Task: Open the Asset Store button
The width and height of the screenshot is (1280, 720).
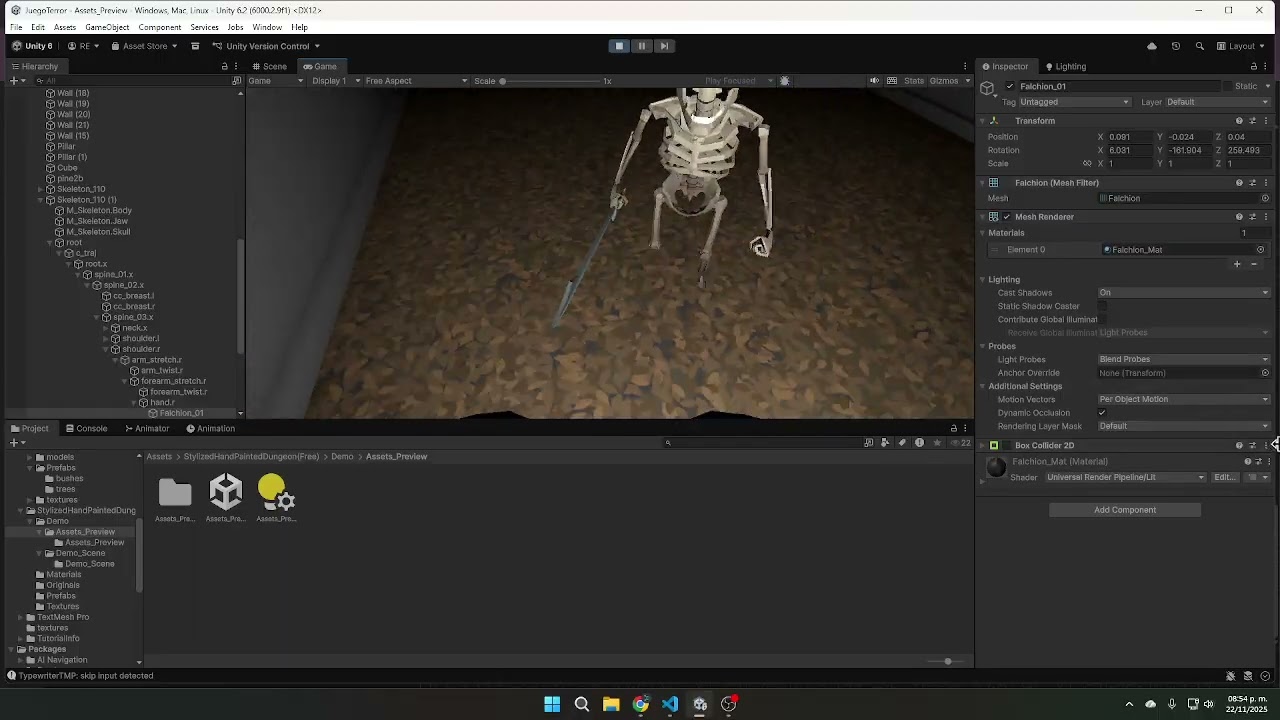Action: pos(145,46)
